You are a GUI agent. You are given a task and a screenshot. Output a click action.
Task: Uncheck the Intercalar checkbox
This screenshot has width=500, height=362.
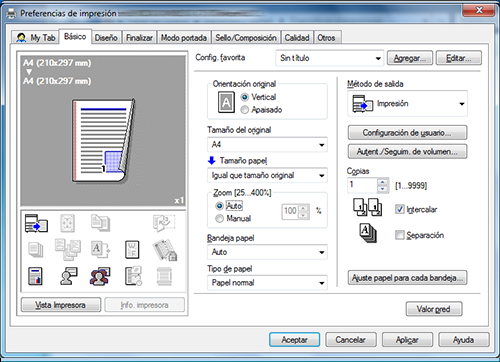pos(400,209)
